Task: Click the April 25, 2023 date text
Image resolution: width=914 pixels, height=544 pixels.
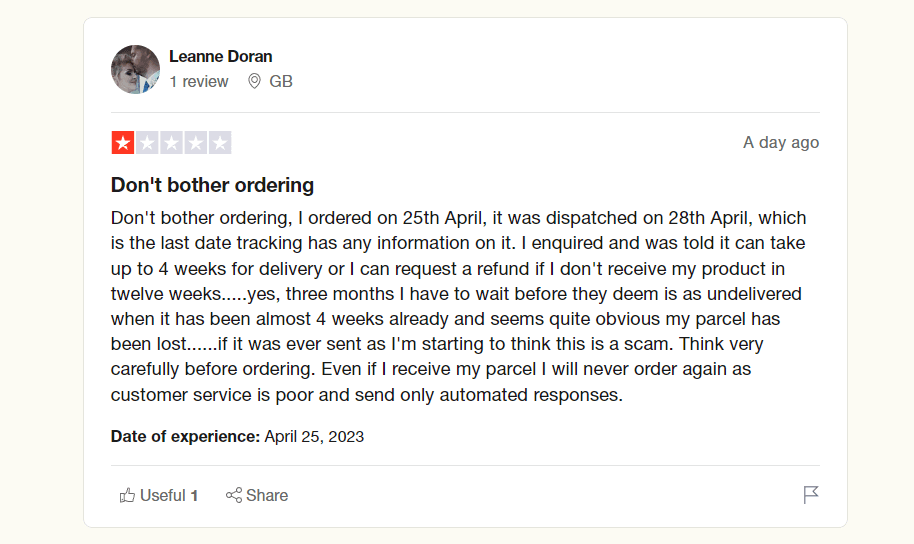Action: 314,436
